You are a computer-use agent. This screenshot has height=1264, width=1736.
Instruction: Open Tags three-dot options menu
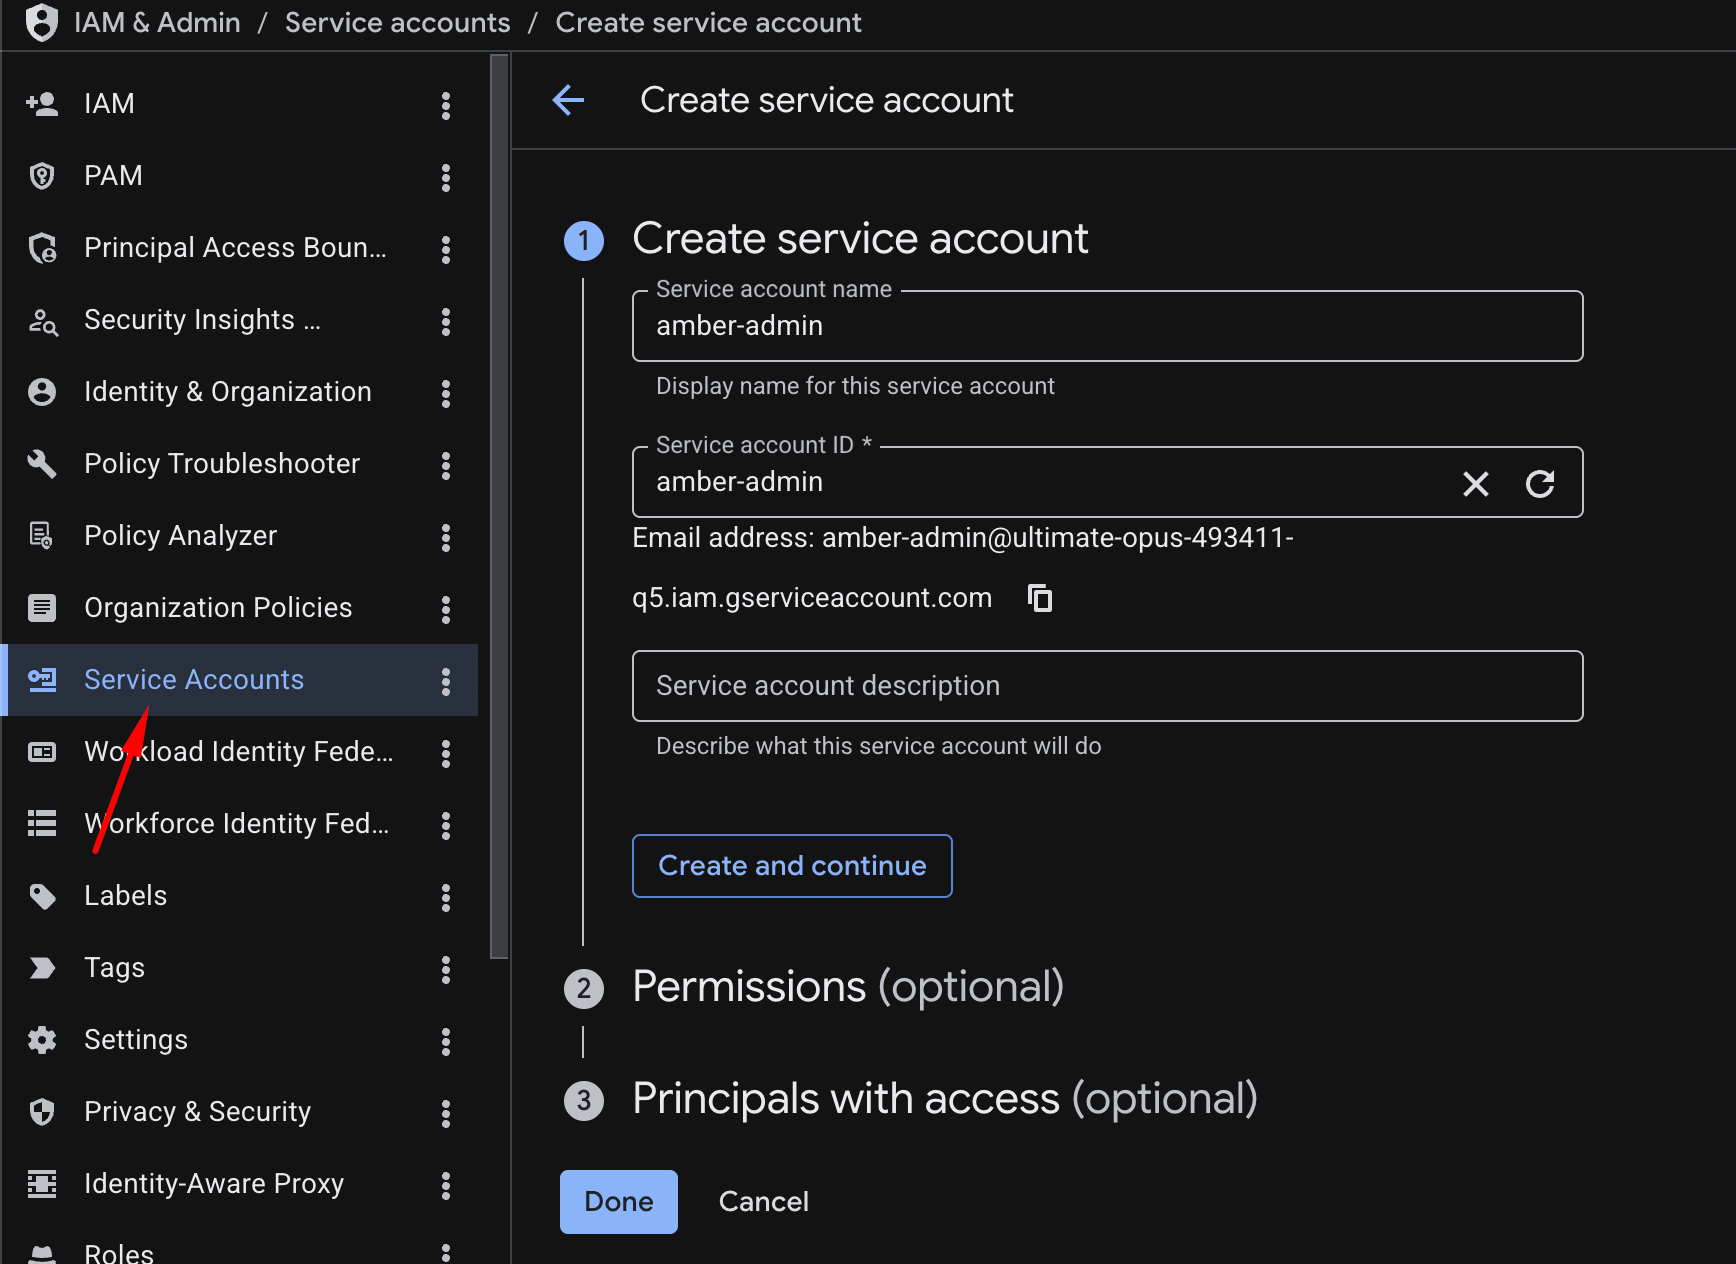446,970
